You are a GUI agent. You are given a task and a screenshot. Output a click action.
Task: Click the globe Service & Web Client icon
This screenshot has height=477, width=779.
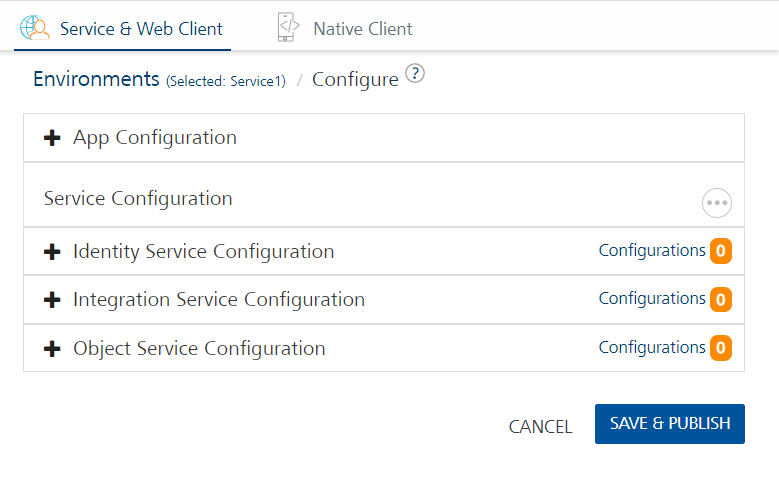click(x=35, y=28)
